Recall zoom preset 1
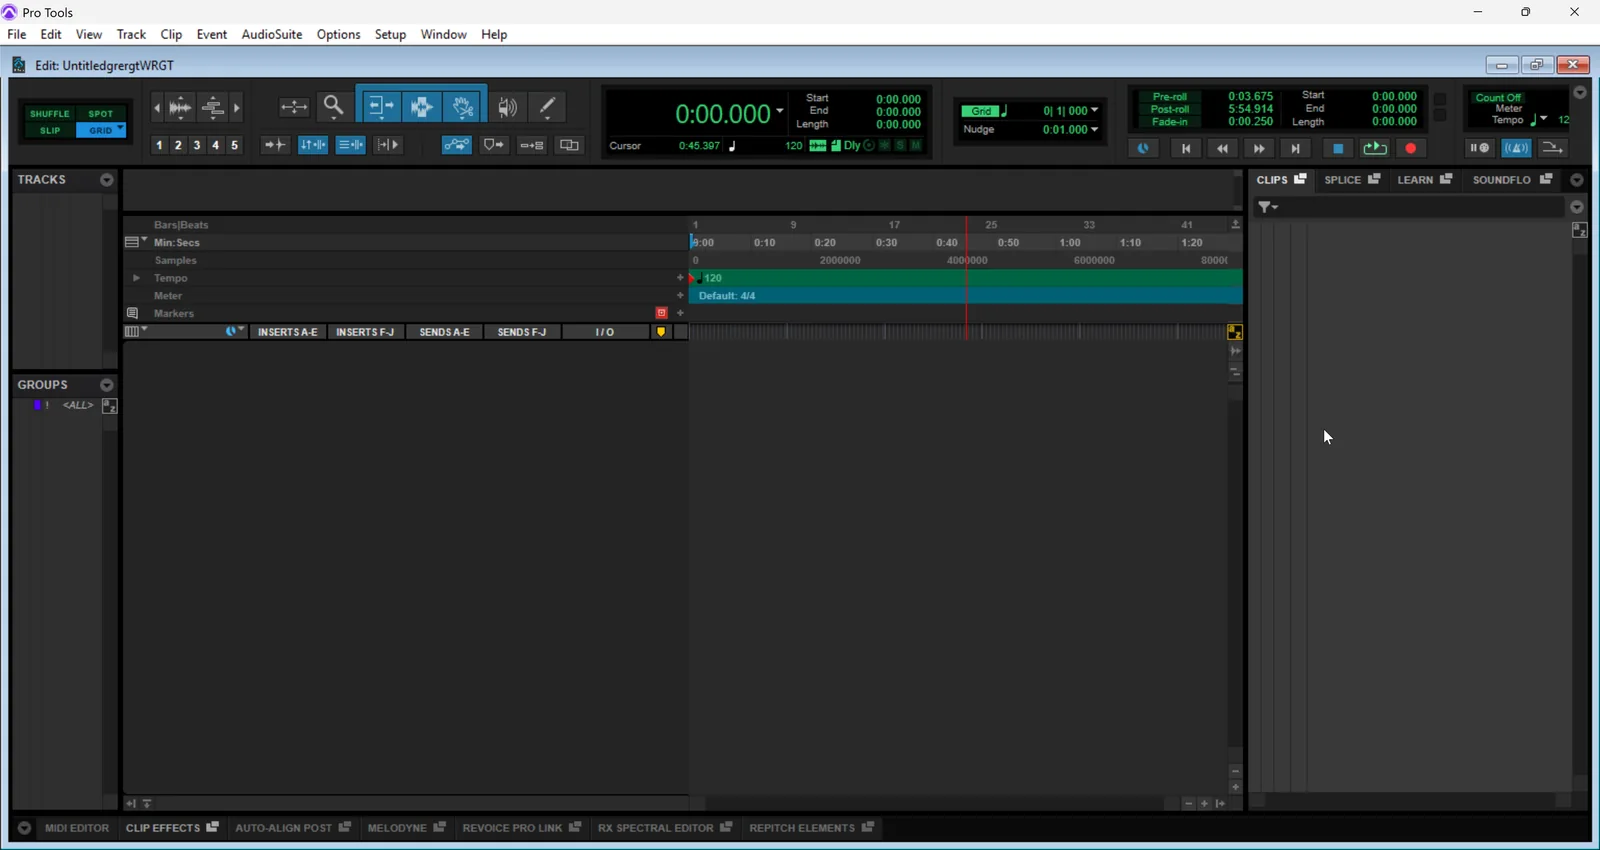The width and height of the screenshot is (1600, 850). point(159,145)
